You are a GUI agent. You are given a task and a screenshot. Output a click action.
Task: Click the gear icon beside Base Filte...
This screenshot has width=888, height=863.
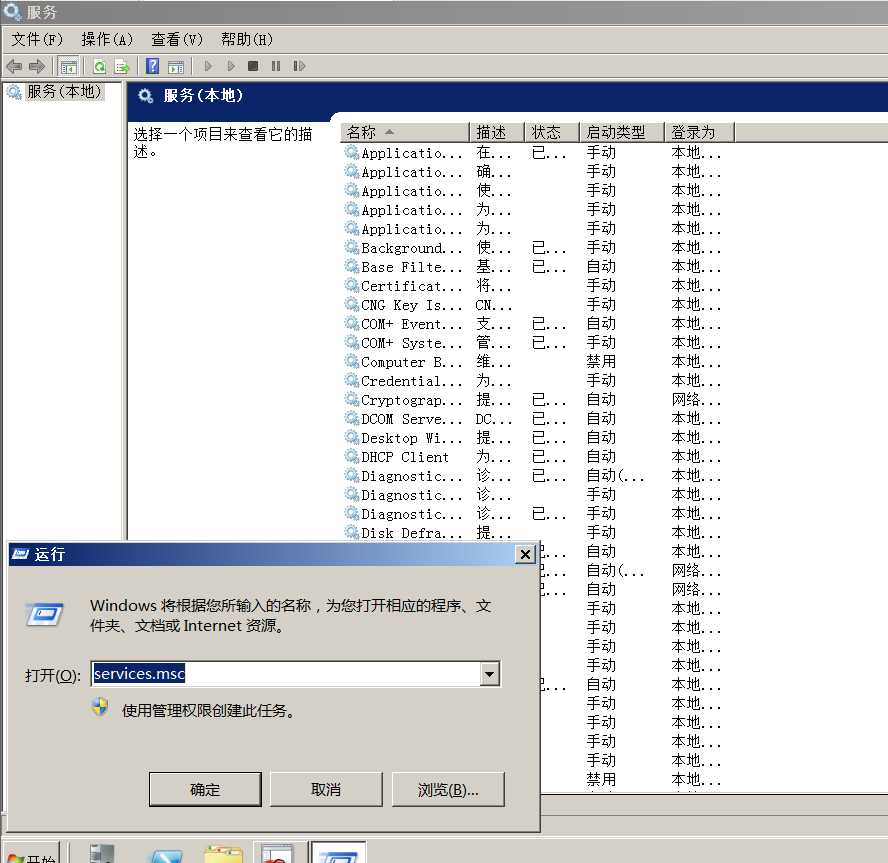[x=352, y=266]
